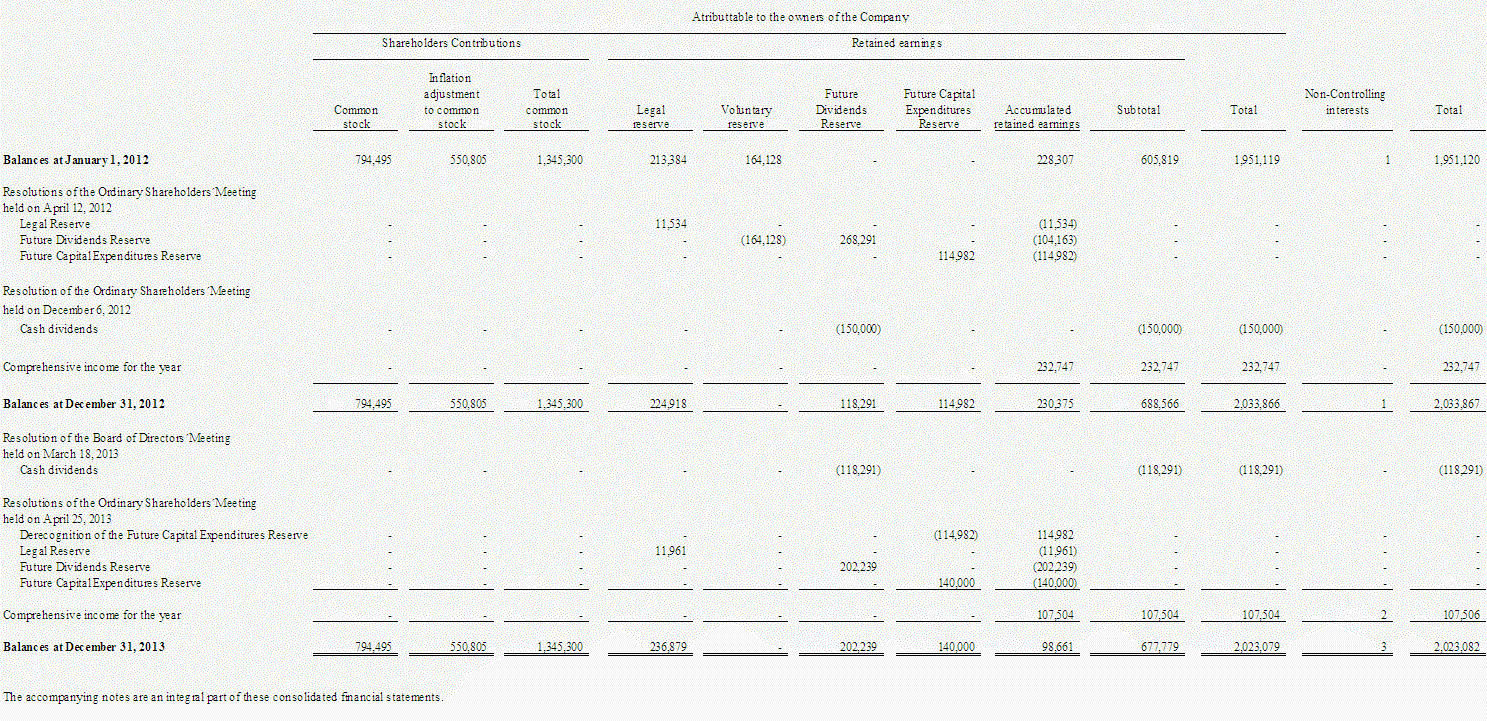This screenshot has width=1487, height=721.
Task: Click the accompanying notes footnote text
Action: 223,696
